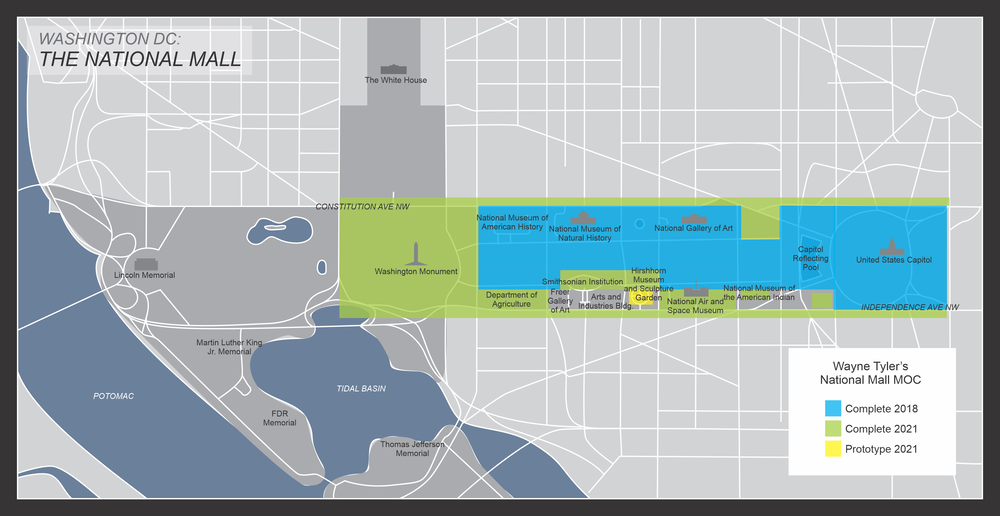Click 'Hirshhorn Museum and Sculpture Garden' label
Viewport: 1000px width, 516px height.
click(x=648, y=284)
